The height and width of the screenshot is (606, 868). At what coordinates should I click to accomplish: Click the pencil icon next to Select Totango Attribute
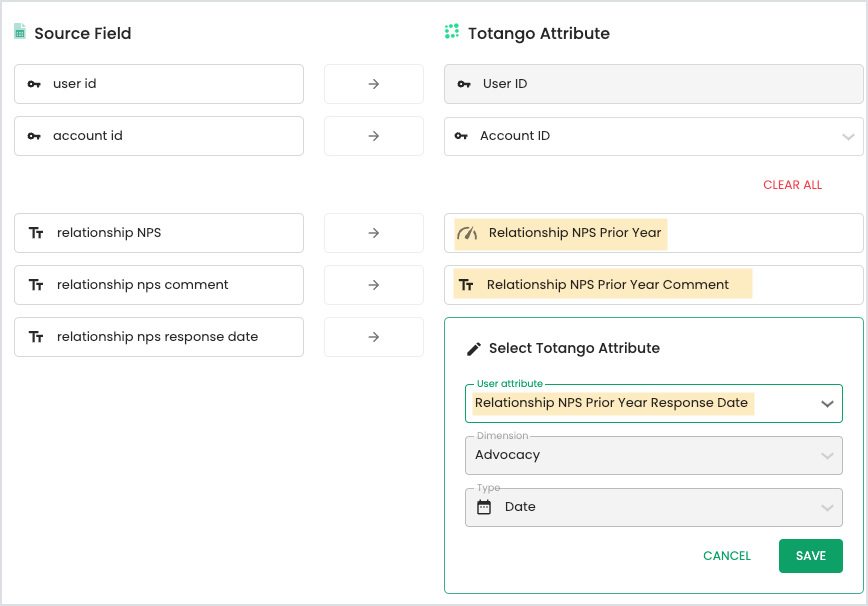click(x=474, y=349)
